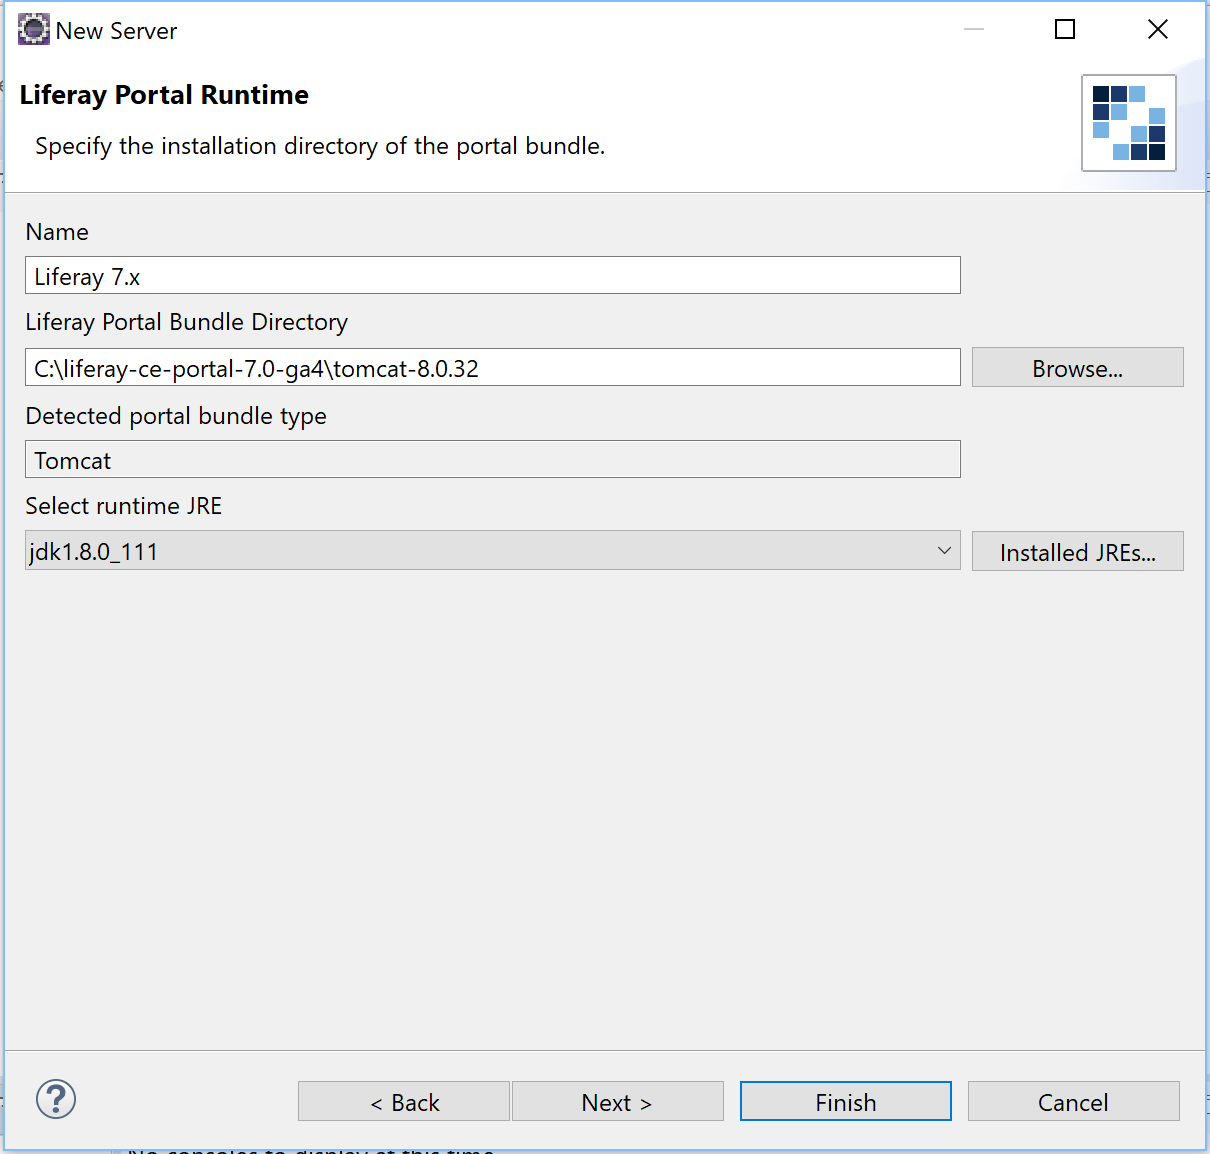Click the help question mark icon
This screenshot has height=1154, width=1210.
(56, 1099)
